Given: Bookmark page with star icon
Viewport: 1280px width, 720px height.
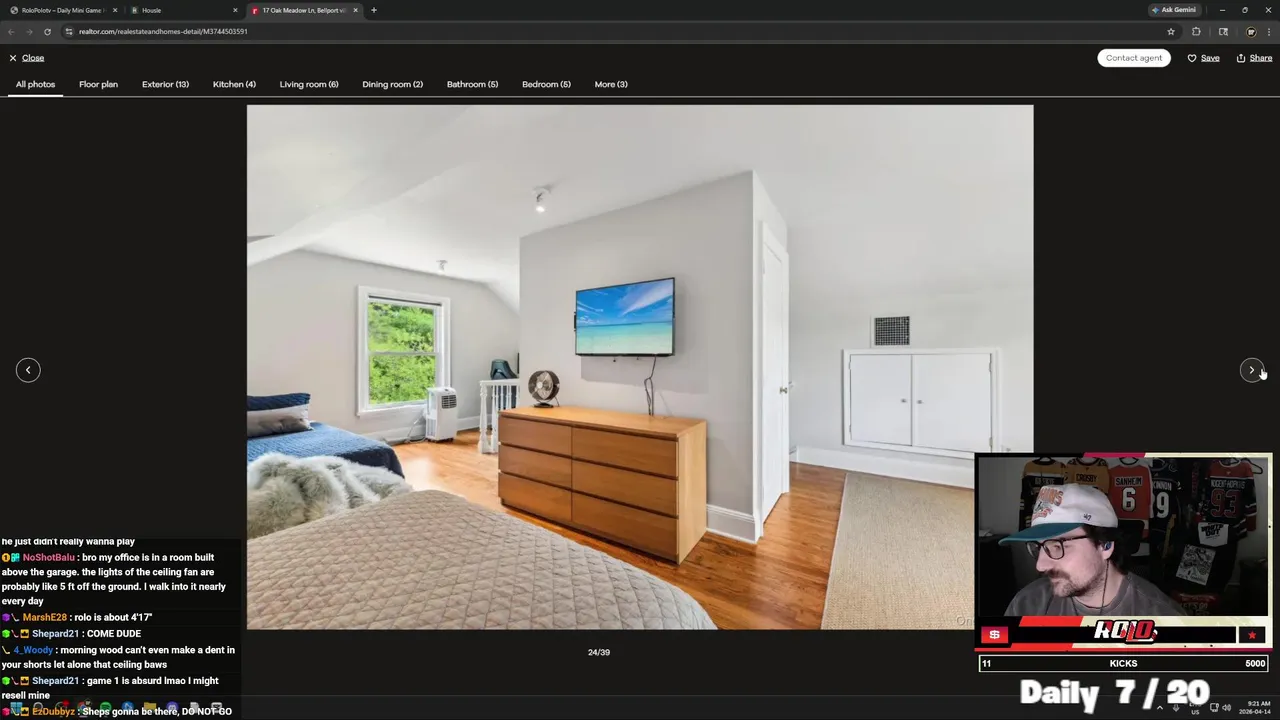Looking at the screenshot, I should (x=1171, y=31).
